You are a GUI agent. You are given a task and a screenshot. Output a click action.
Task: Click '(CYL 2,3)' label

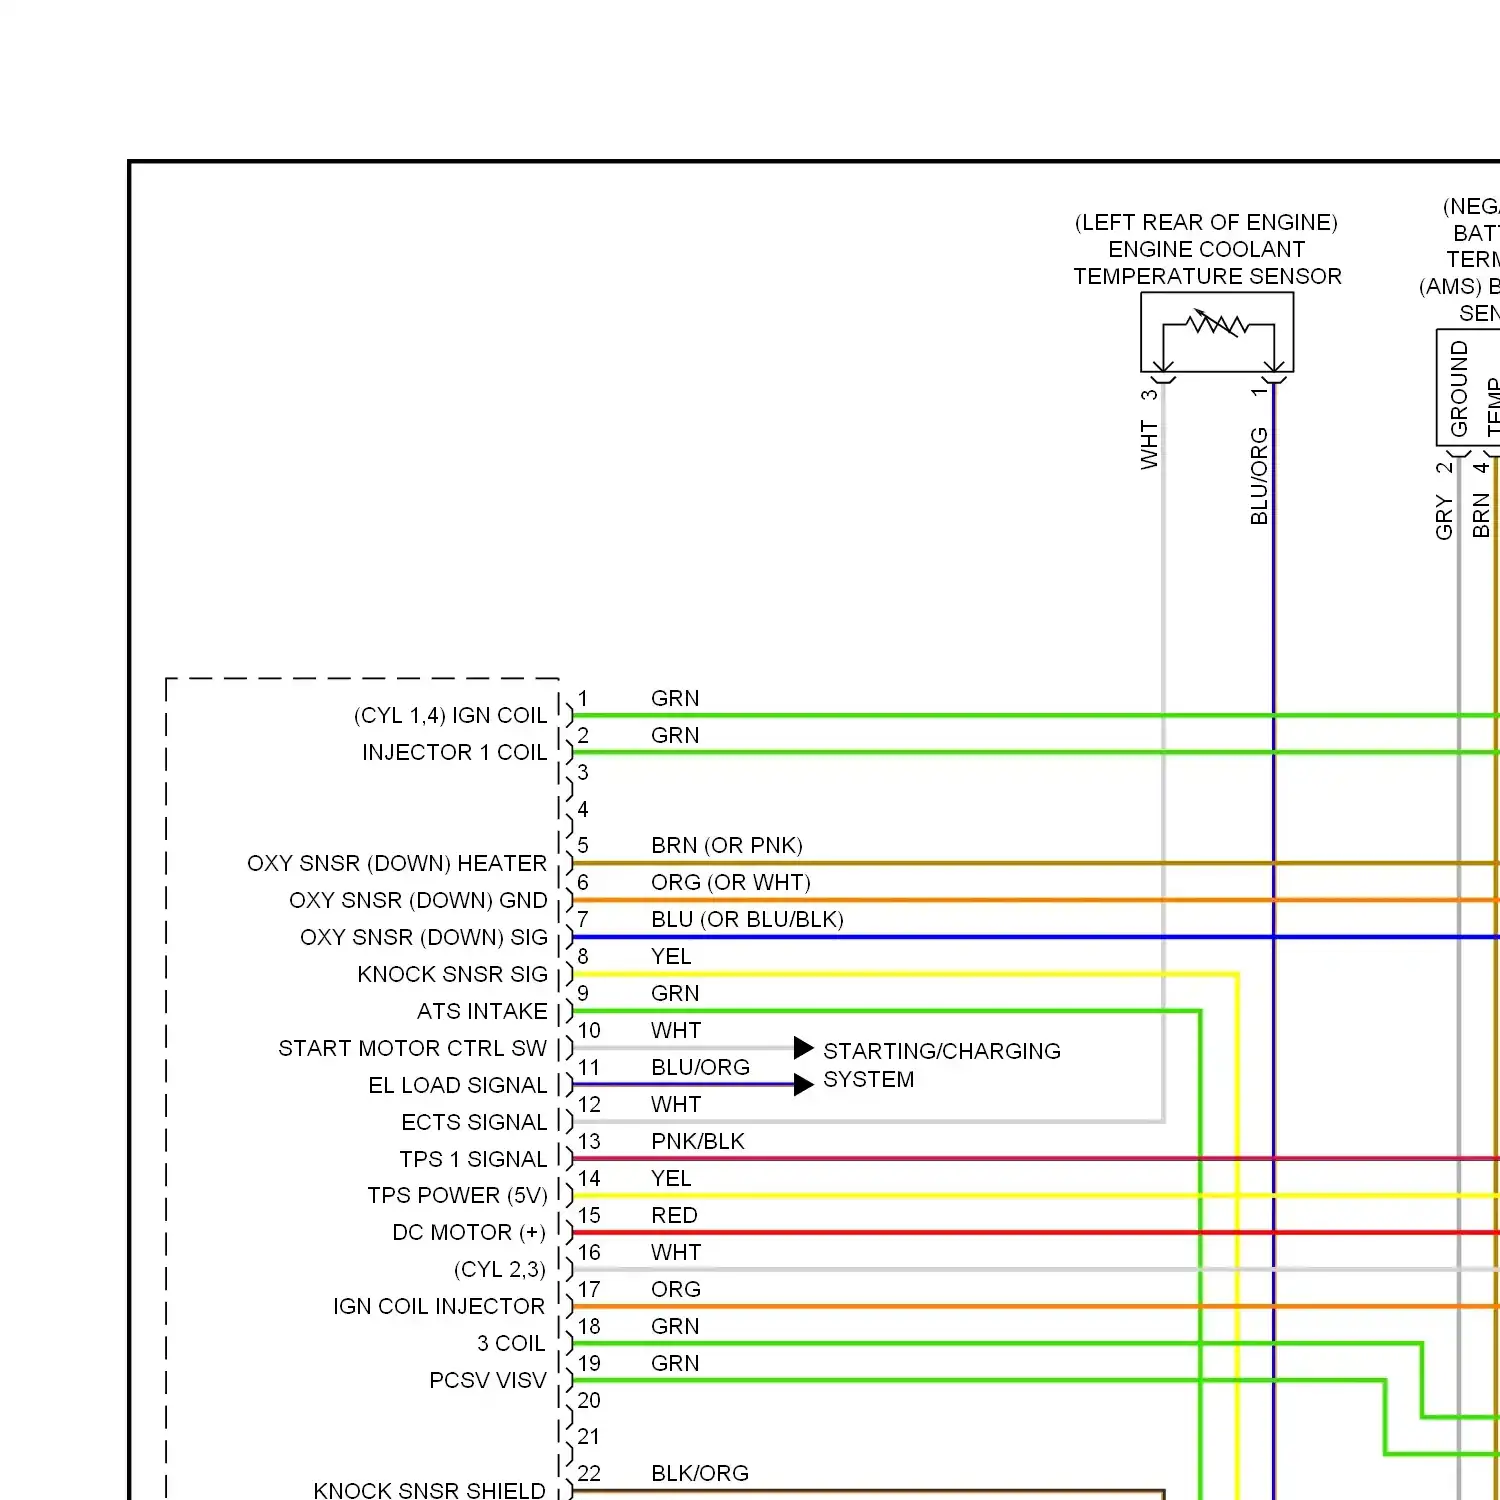click(500, 1270)
